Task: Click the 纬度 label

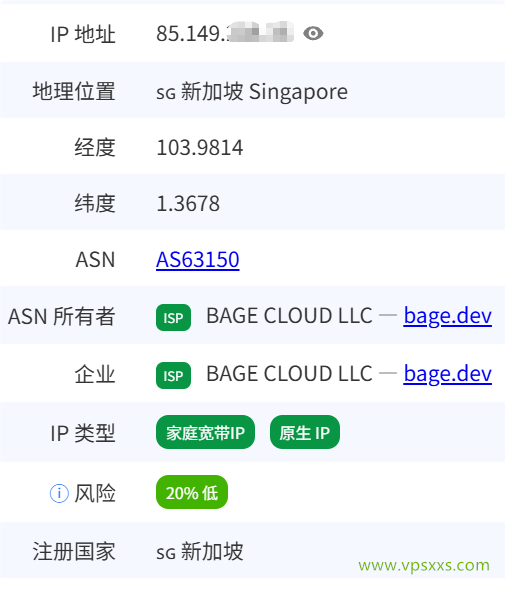Action: 95,203
